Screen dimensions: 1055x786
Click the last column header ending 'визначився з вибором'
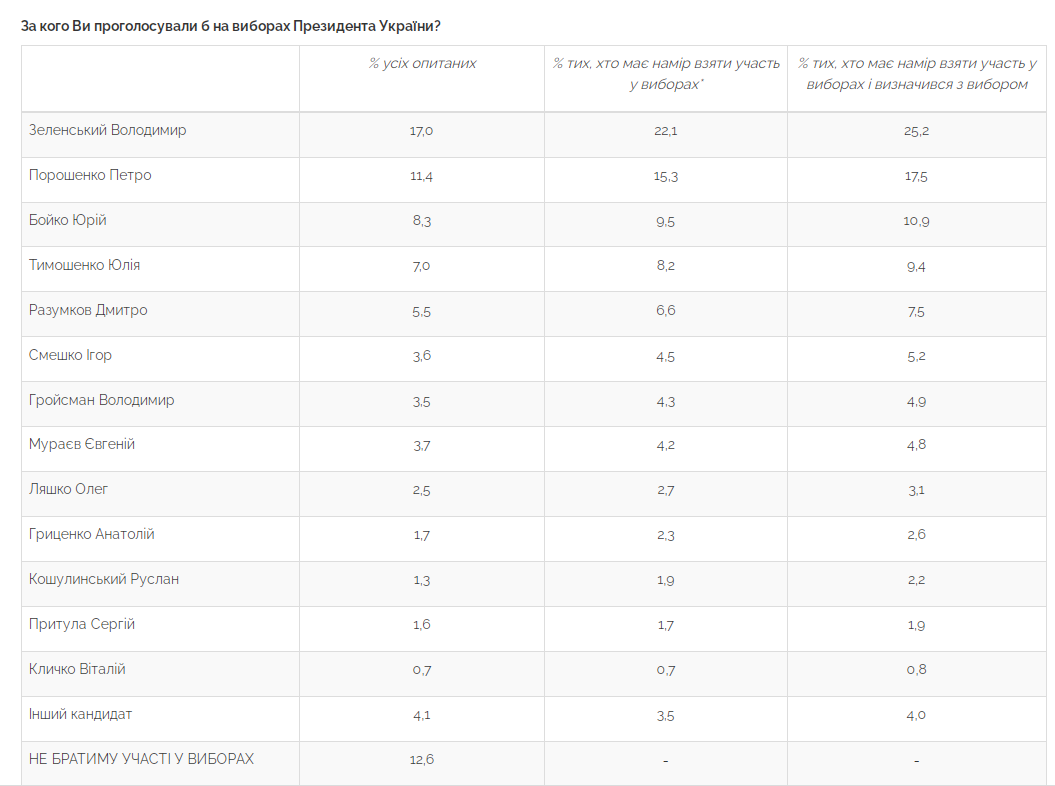tap(917, 74)
